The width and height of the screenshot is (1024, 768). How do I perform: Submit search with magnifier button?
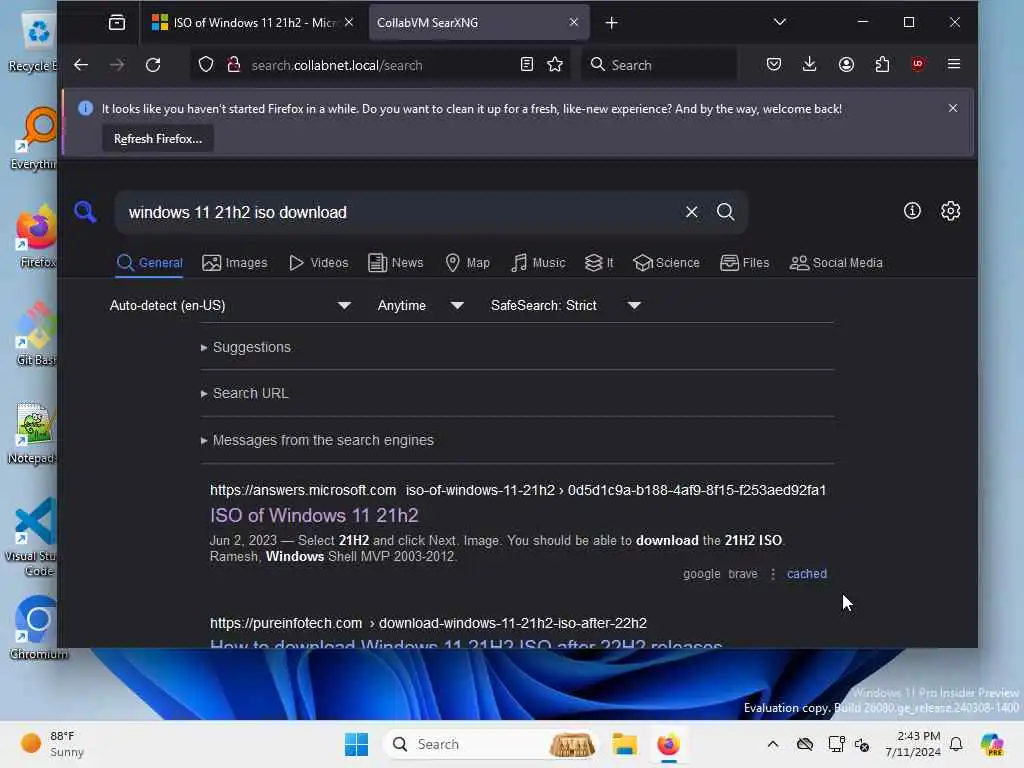point(726,212)
